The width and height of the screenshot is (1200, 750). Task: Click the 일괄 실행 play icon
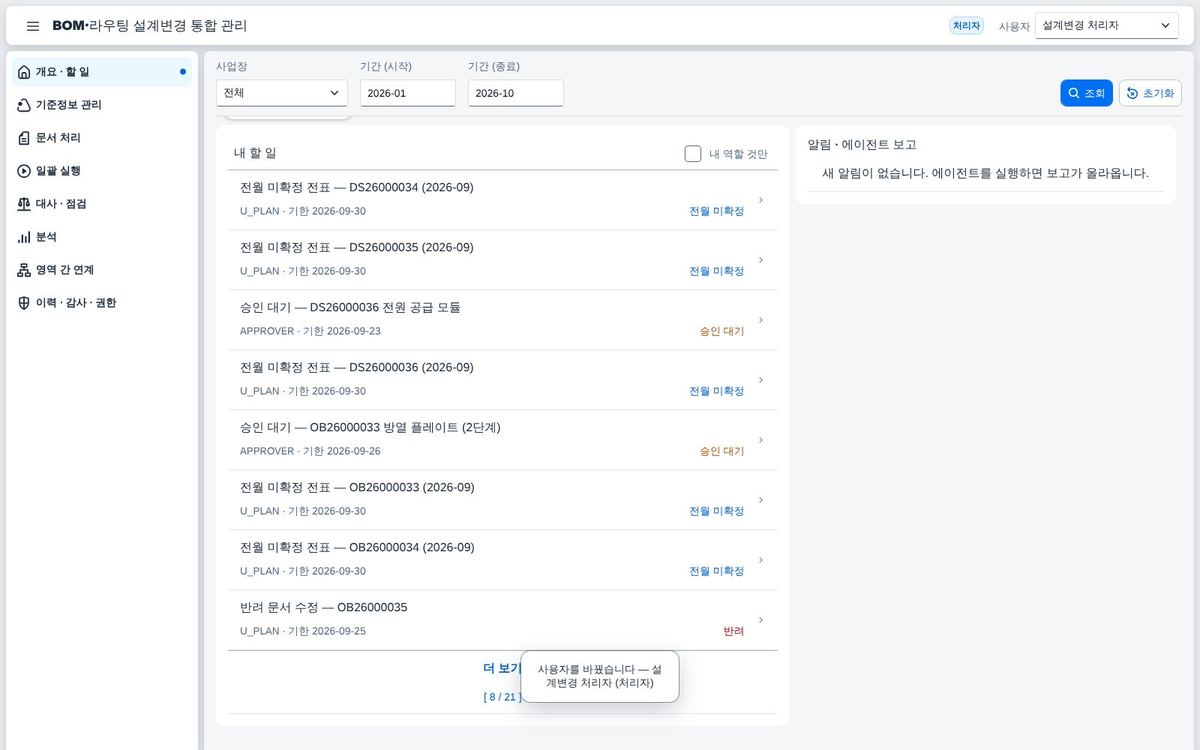[24, 171]
